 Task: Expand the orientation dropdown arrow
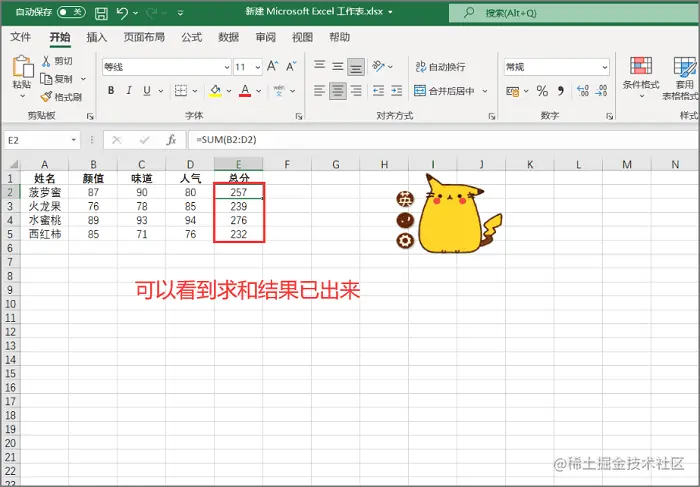390,67
